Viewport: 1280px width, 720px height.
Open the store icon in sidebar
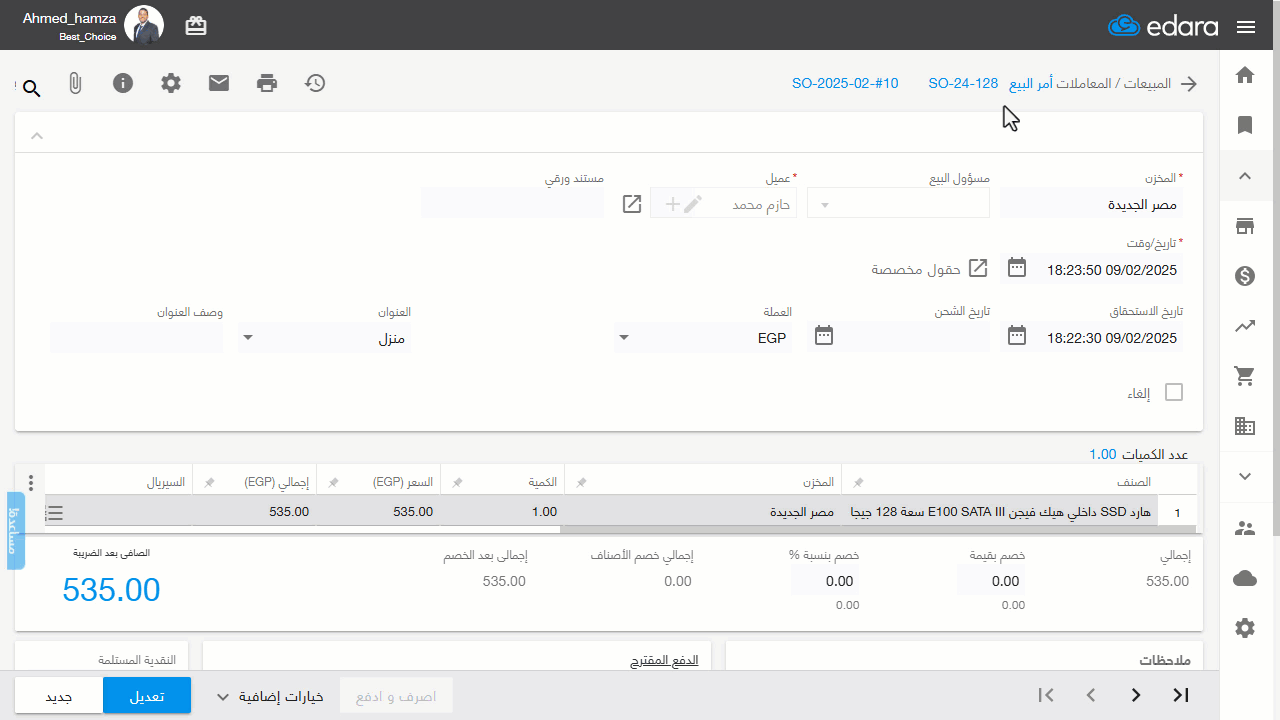point(1245,226)
